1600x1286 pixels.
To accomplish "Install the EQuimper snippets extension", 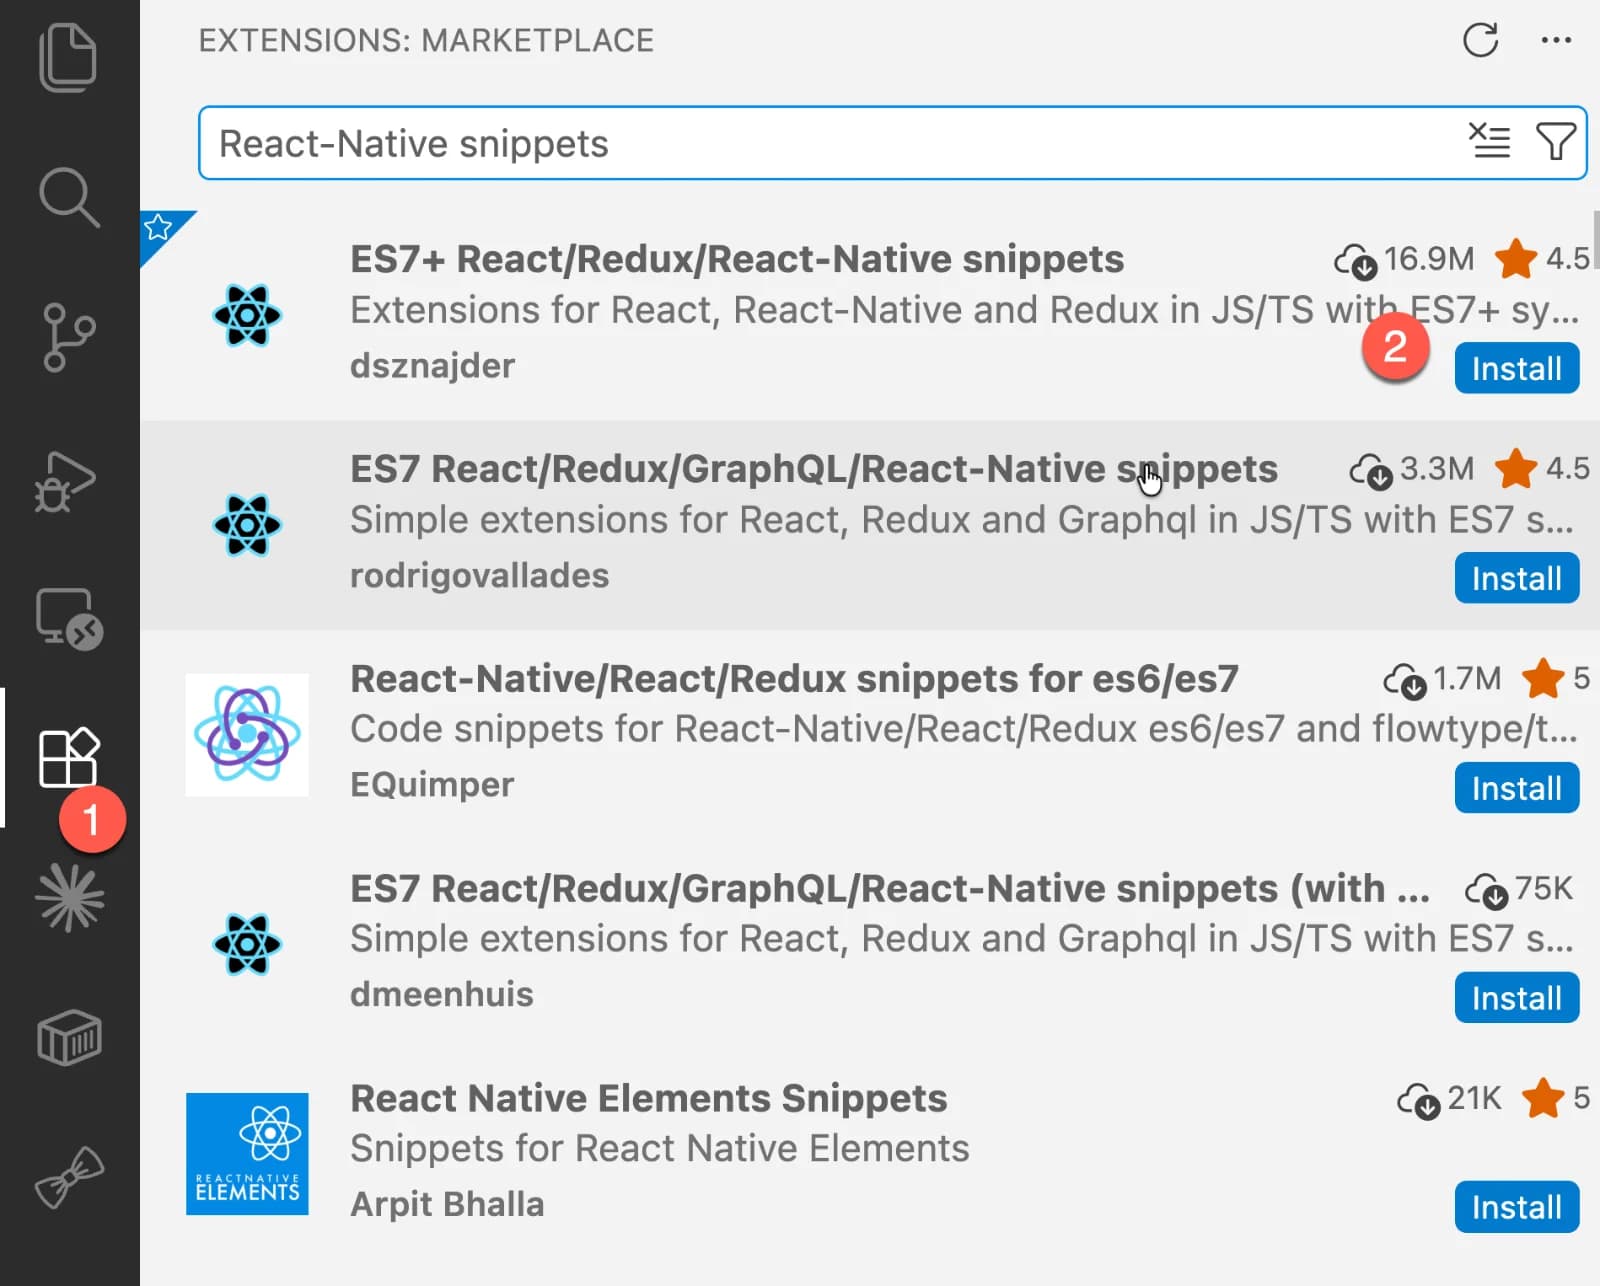I will point(1516,789).
